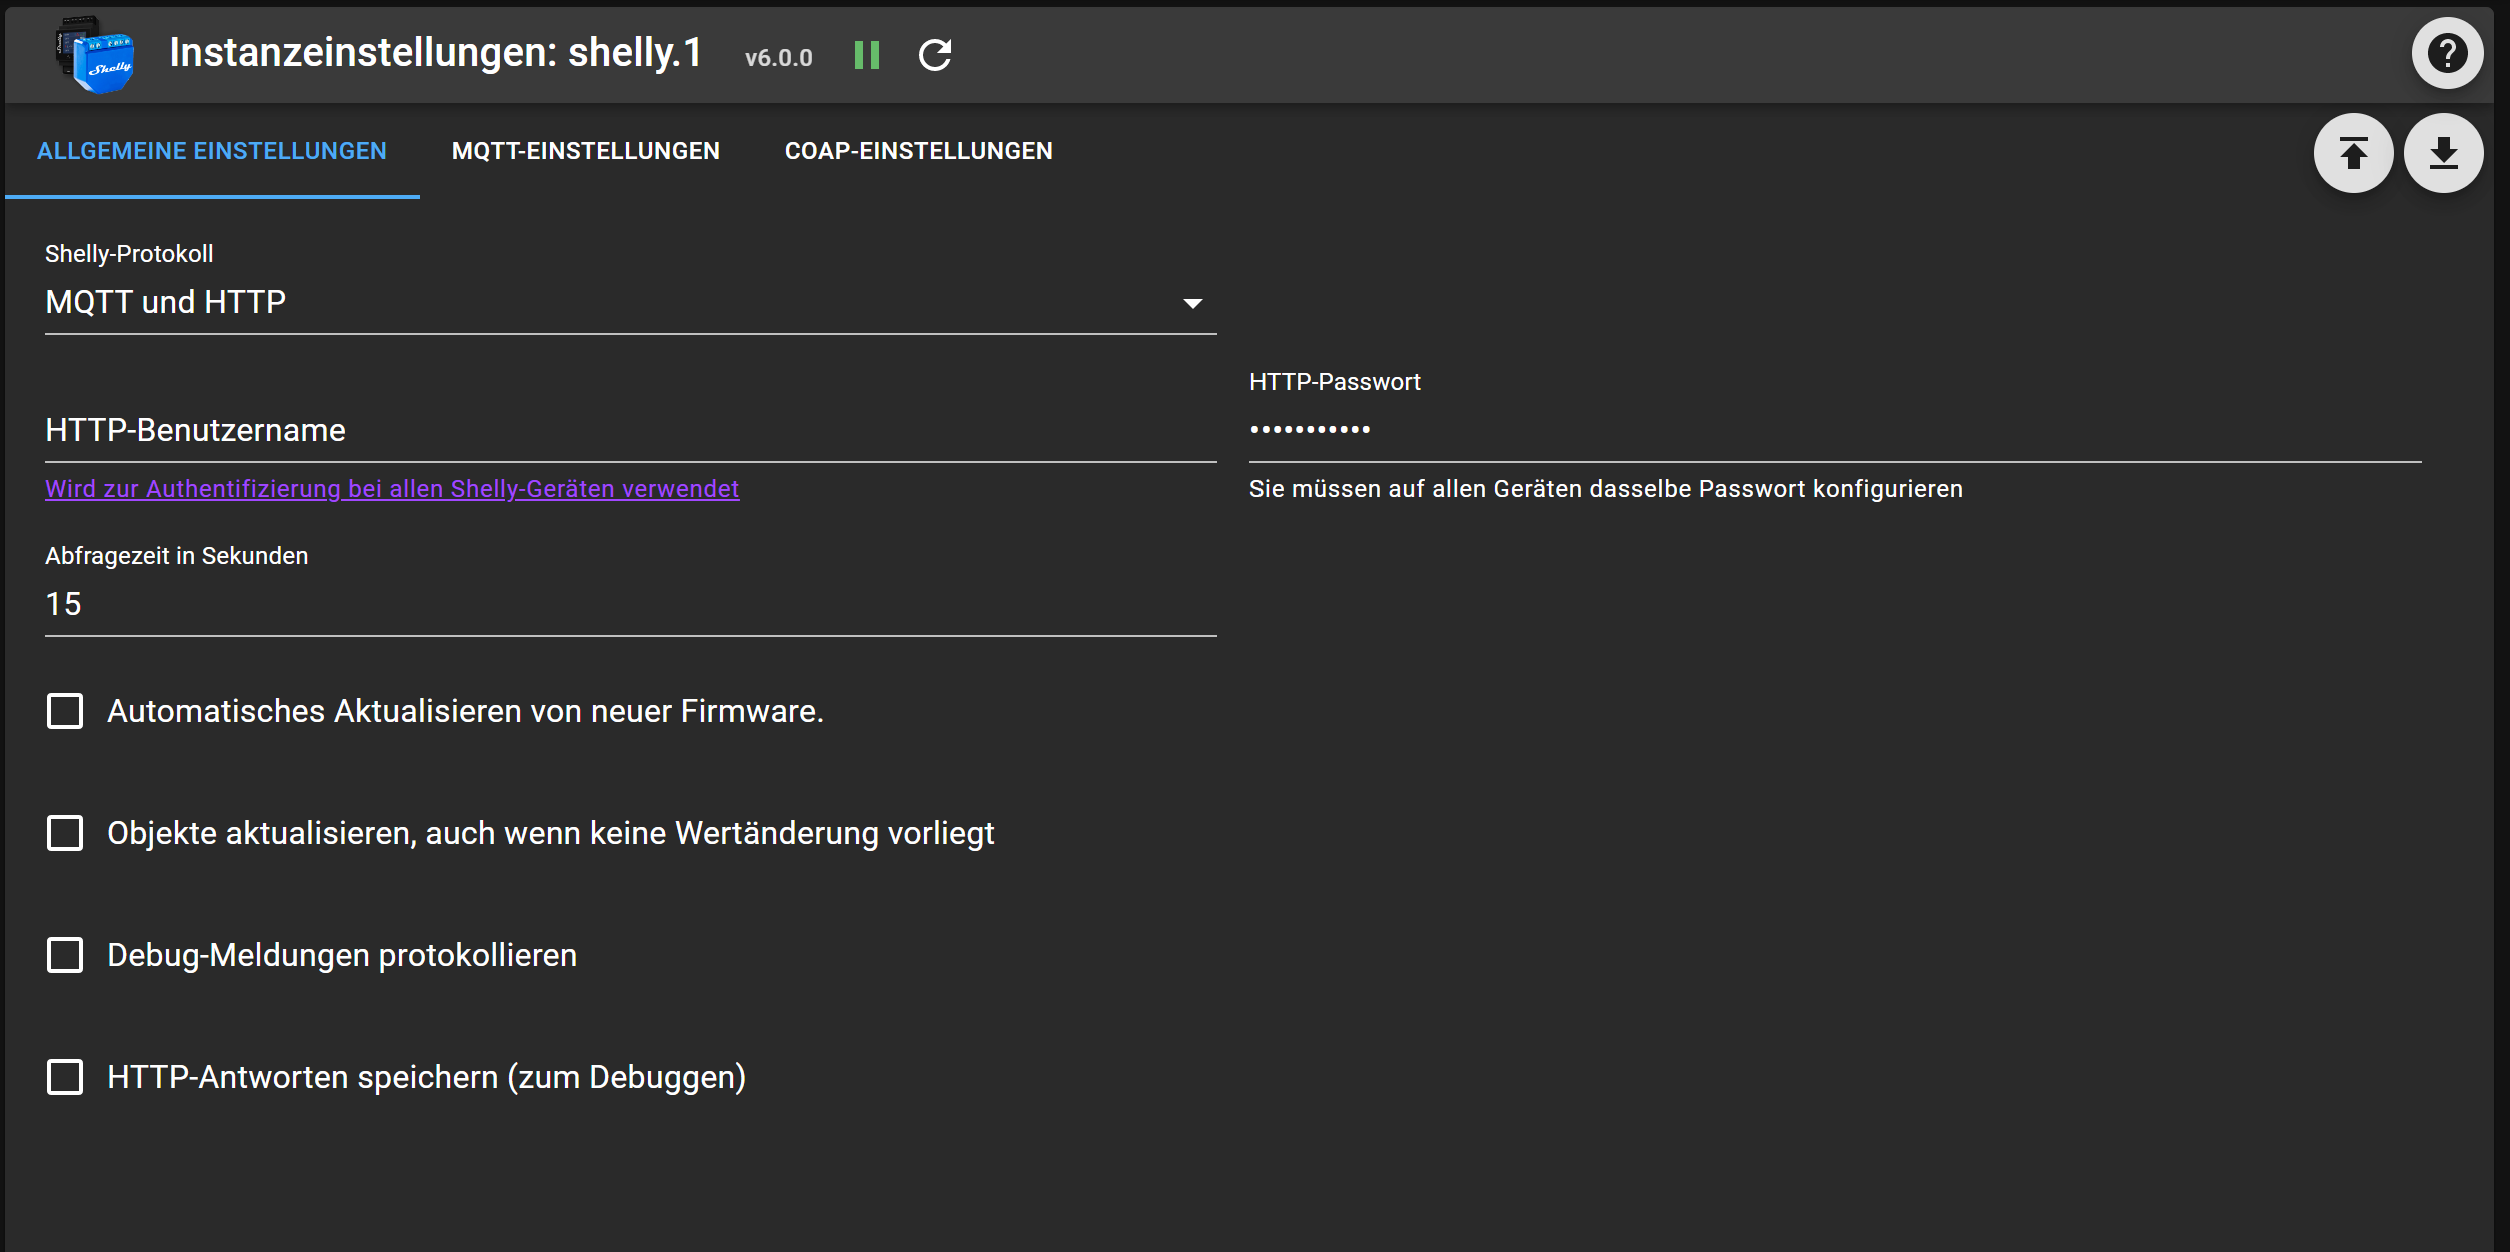
Task: Pause the shelly.1 instance
Action: point(867,55)
